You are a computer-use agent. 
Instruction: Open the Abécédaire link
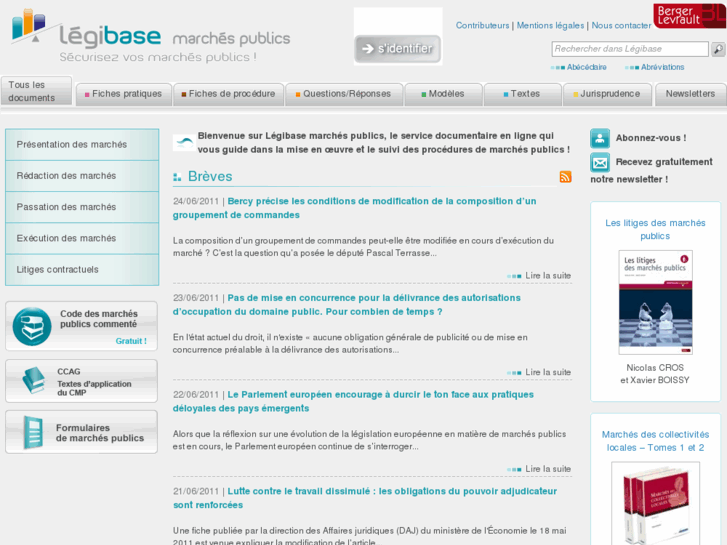pyautogui.click(x=587, y=67)
